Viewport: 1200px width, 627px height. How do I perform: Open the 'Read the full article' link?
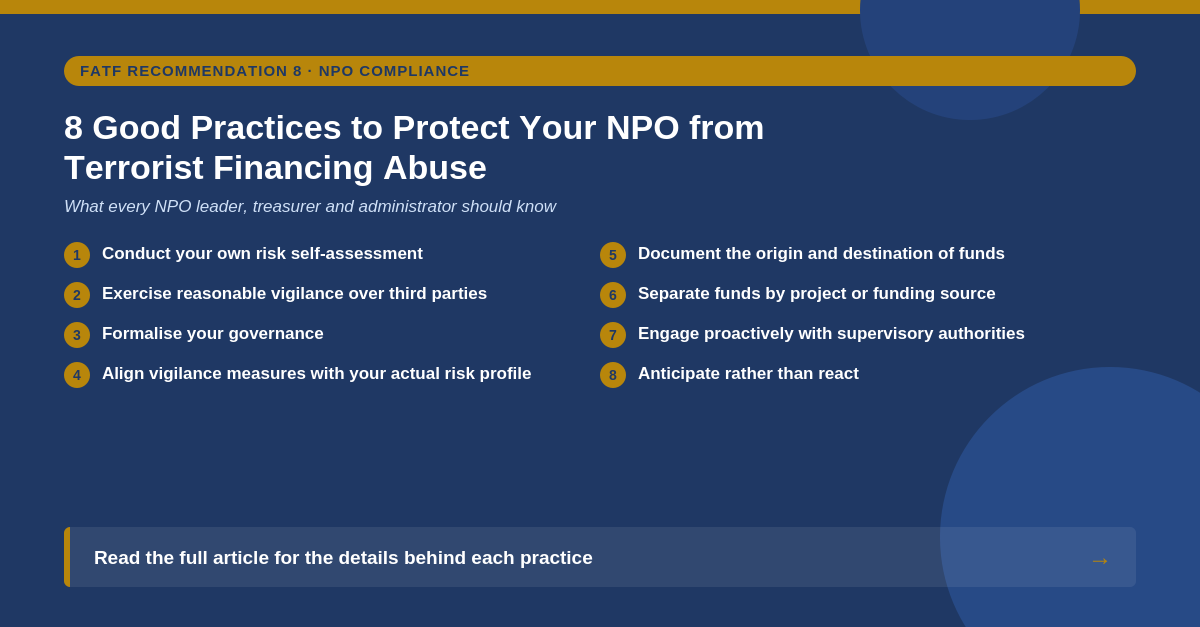(x=600, y=557)
